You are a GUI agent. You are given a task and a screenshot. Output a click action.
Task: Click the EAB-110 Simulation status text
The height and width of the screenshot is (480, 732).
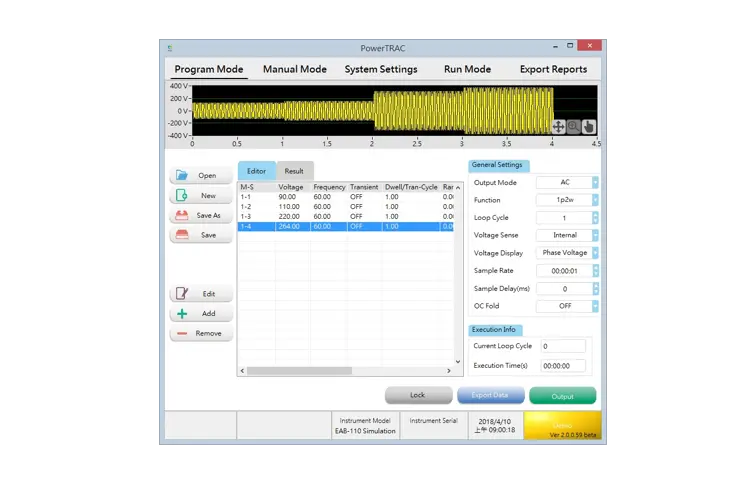click(365, 431)
